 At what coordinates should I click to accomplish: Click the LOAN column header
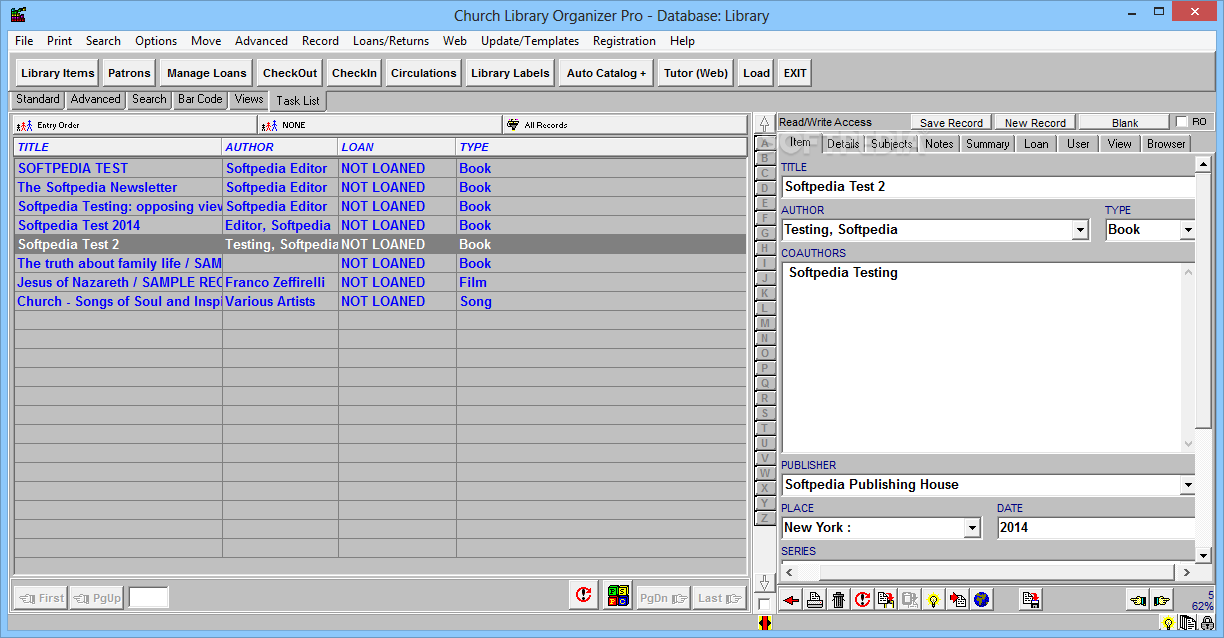397,147
